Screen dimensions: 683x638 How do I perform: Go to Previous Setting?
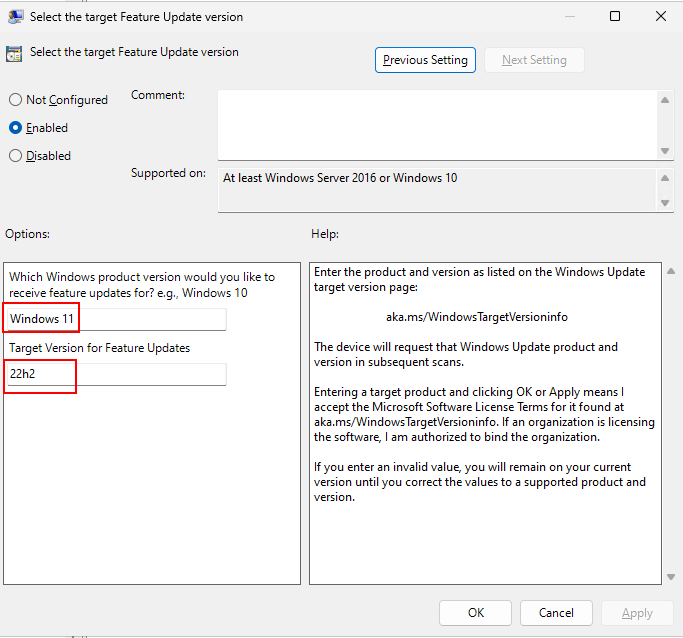click(425, 60)
